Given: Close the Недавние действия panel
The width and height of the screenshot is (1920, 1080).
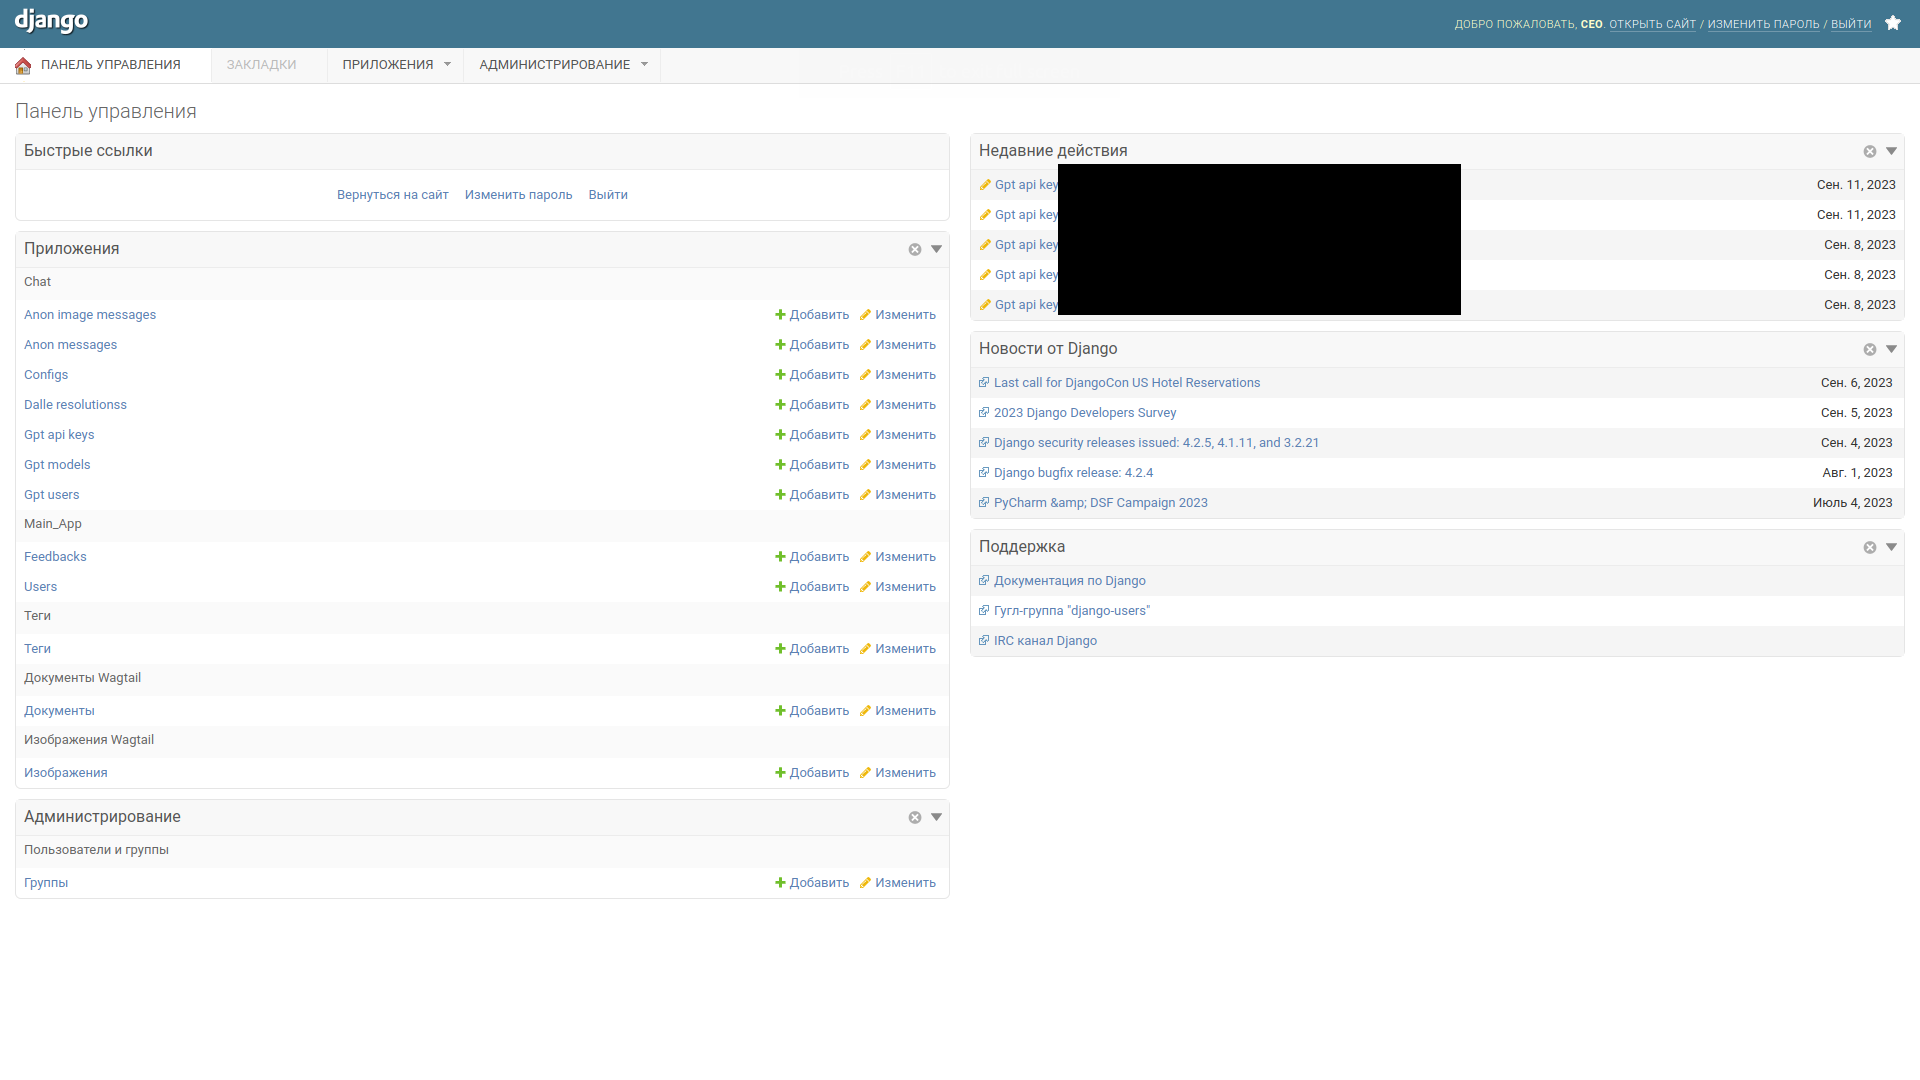Looking at the screenshot, I should (1870, 152).
